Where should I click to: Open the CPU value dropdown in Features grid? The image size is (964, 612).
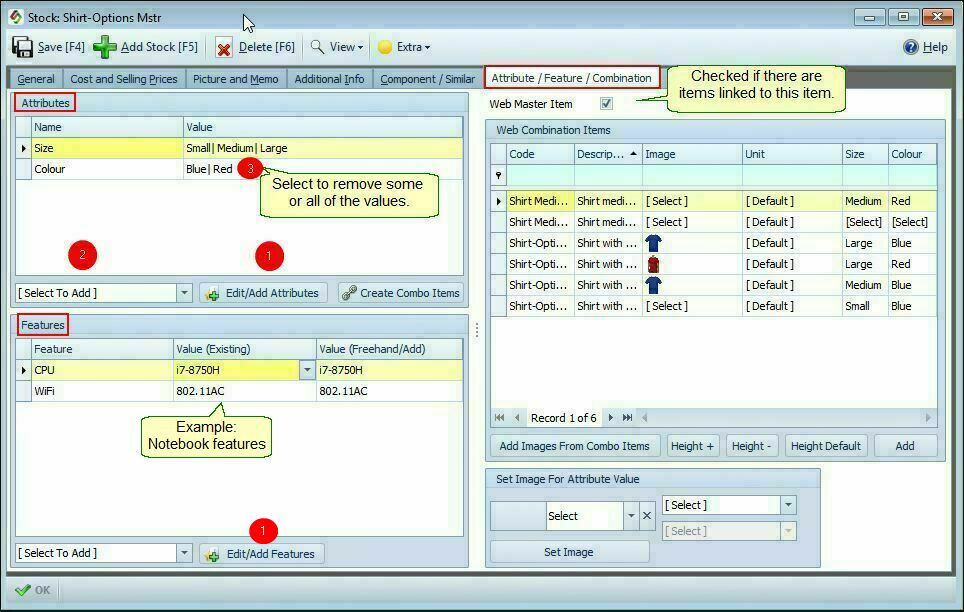pos(307,370)
